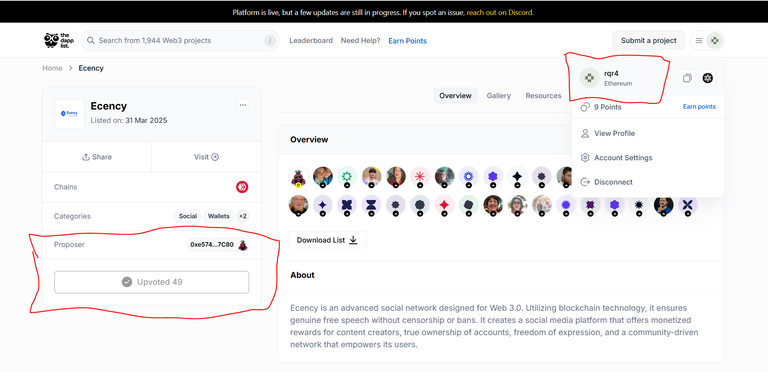Viewport: 768px width, 372px height.
Task: Copy wallet address icon beside rqr4
Action: (687, 78)
